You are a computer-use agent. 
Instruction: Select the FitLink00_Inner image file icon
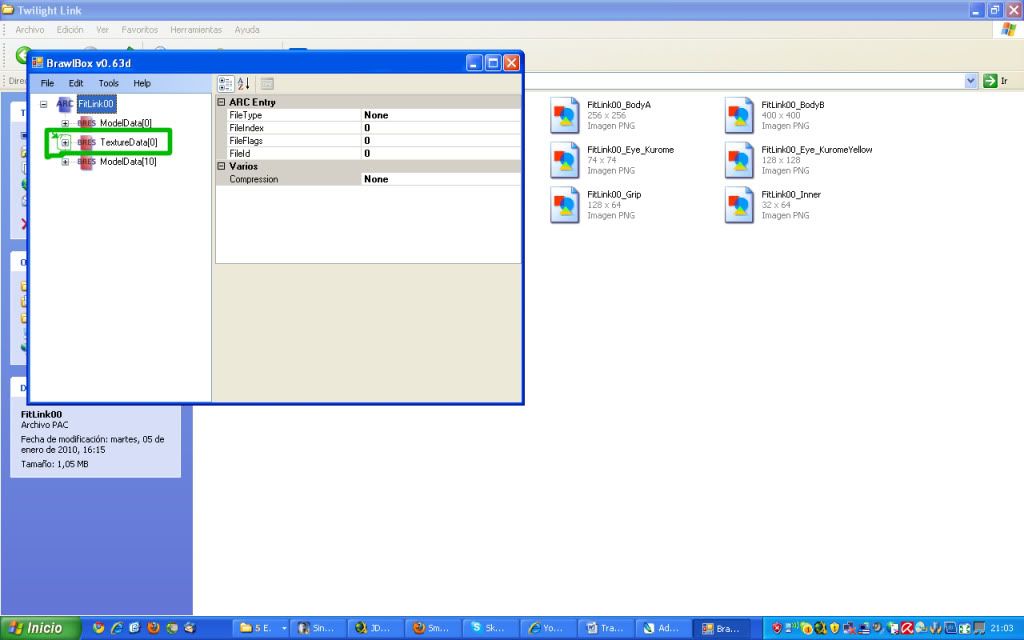(x=740, y=205)
